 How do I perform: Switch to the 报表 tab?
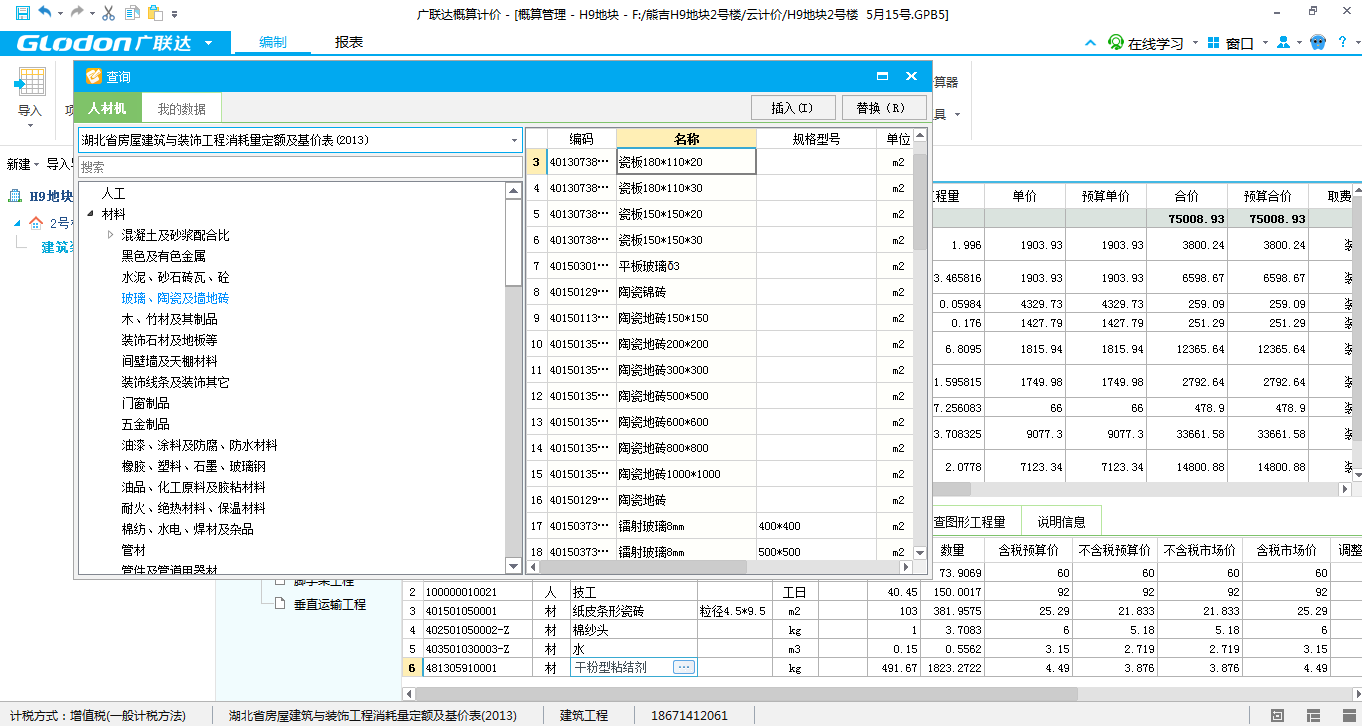point(349,43)
